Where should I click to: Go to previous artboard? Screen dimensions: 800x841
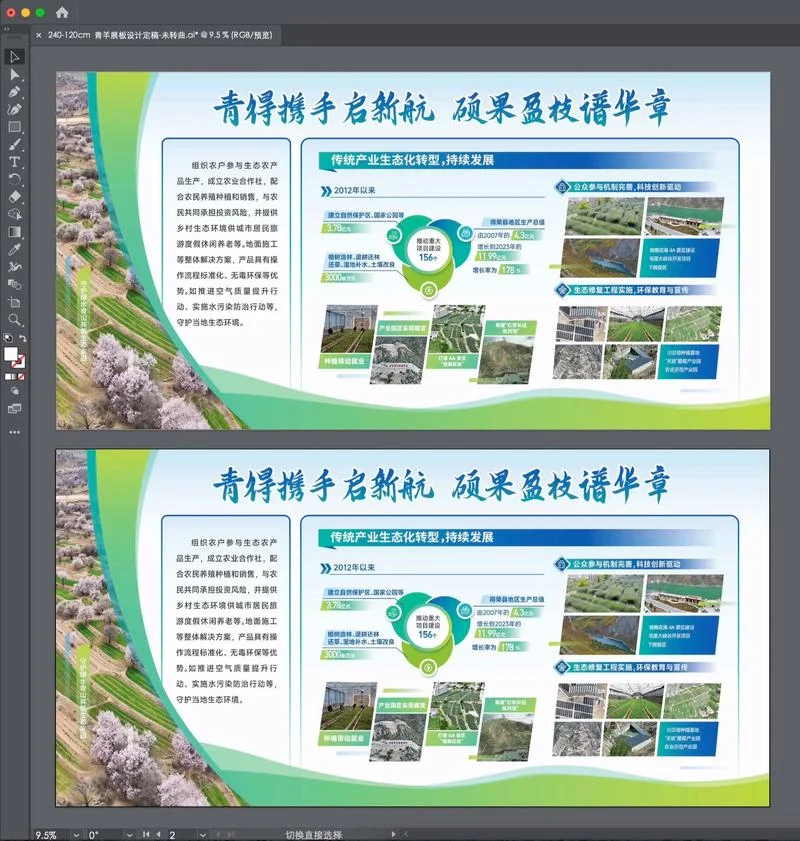point(158,835)
